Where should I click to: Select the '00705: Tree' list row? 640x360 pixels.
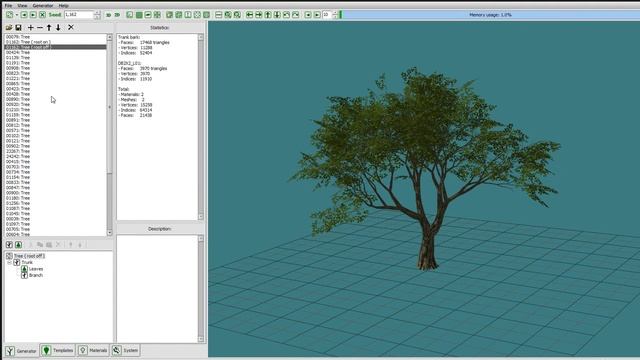(x=56, y=229)
